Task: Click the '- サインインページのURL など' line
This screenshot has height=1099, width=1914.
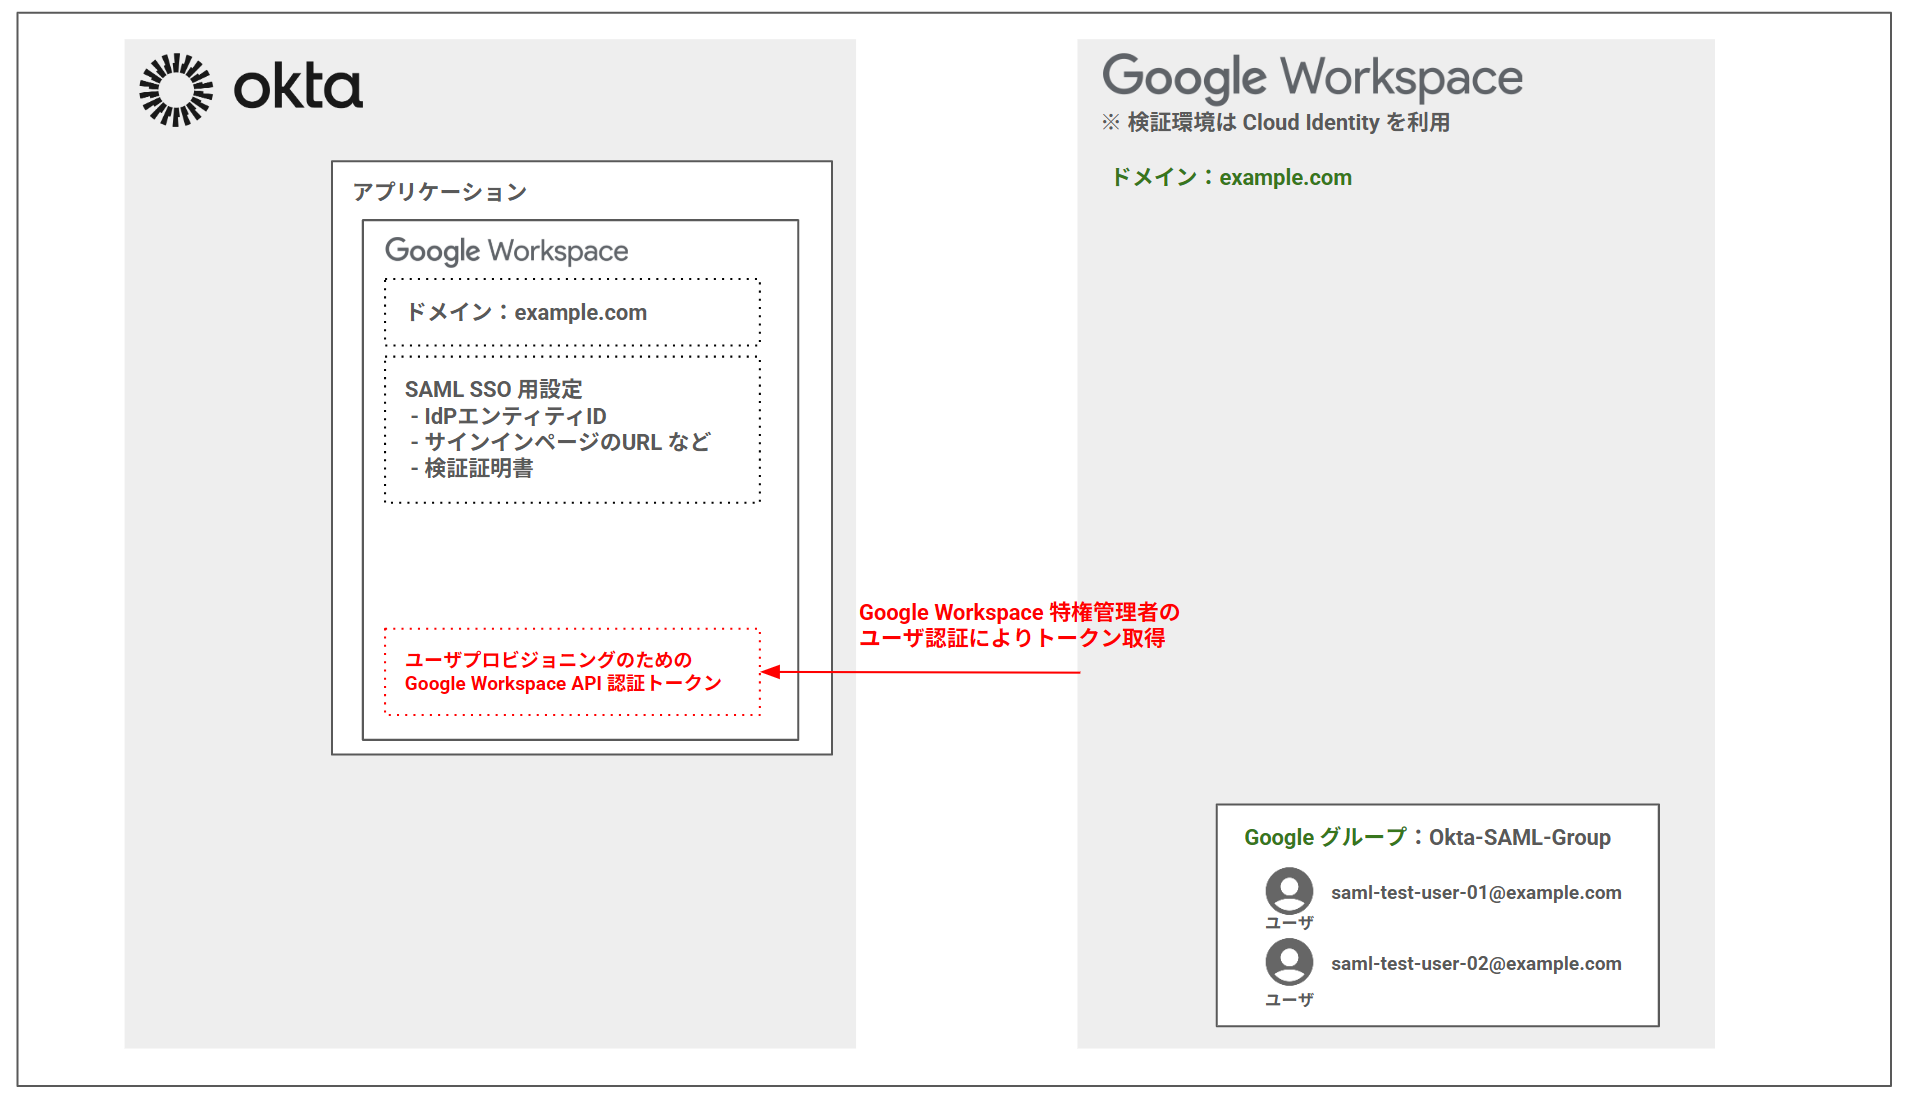Action: point(560,442)
